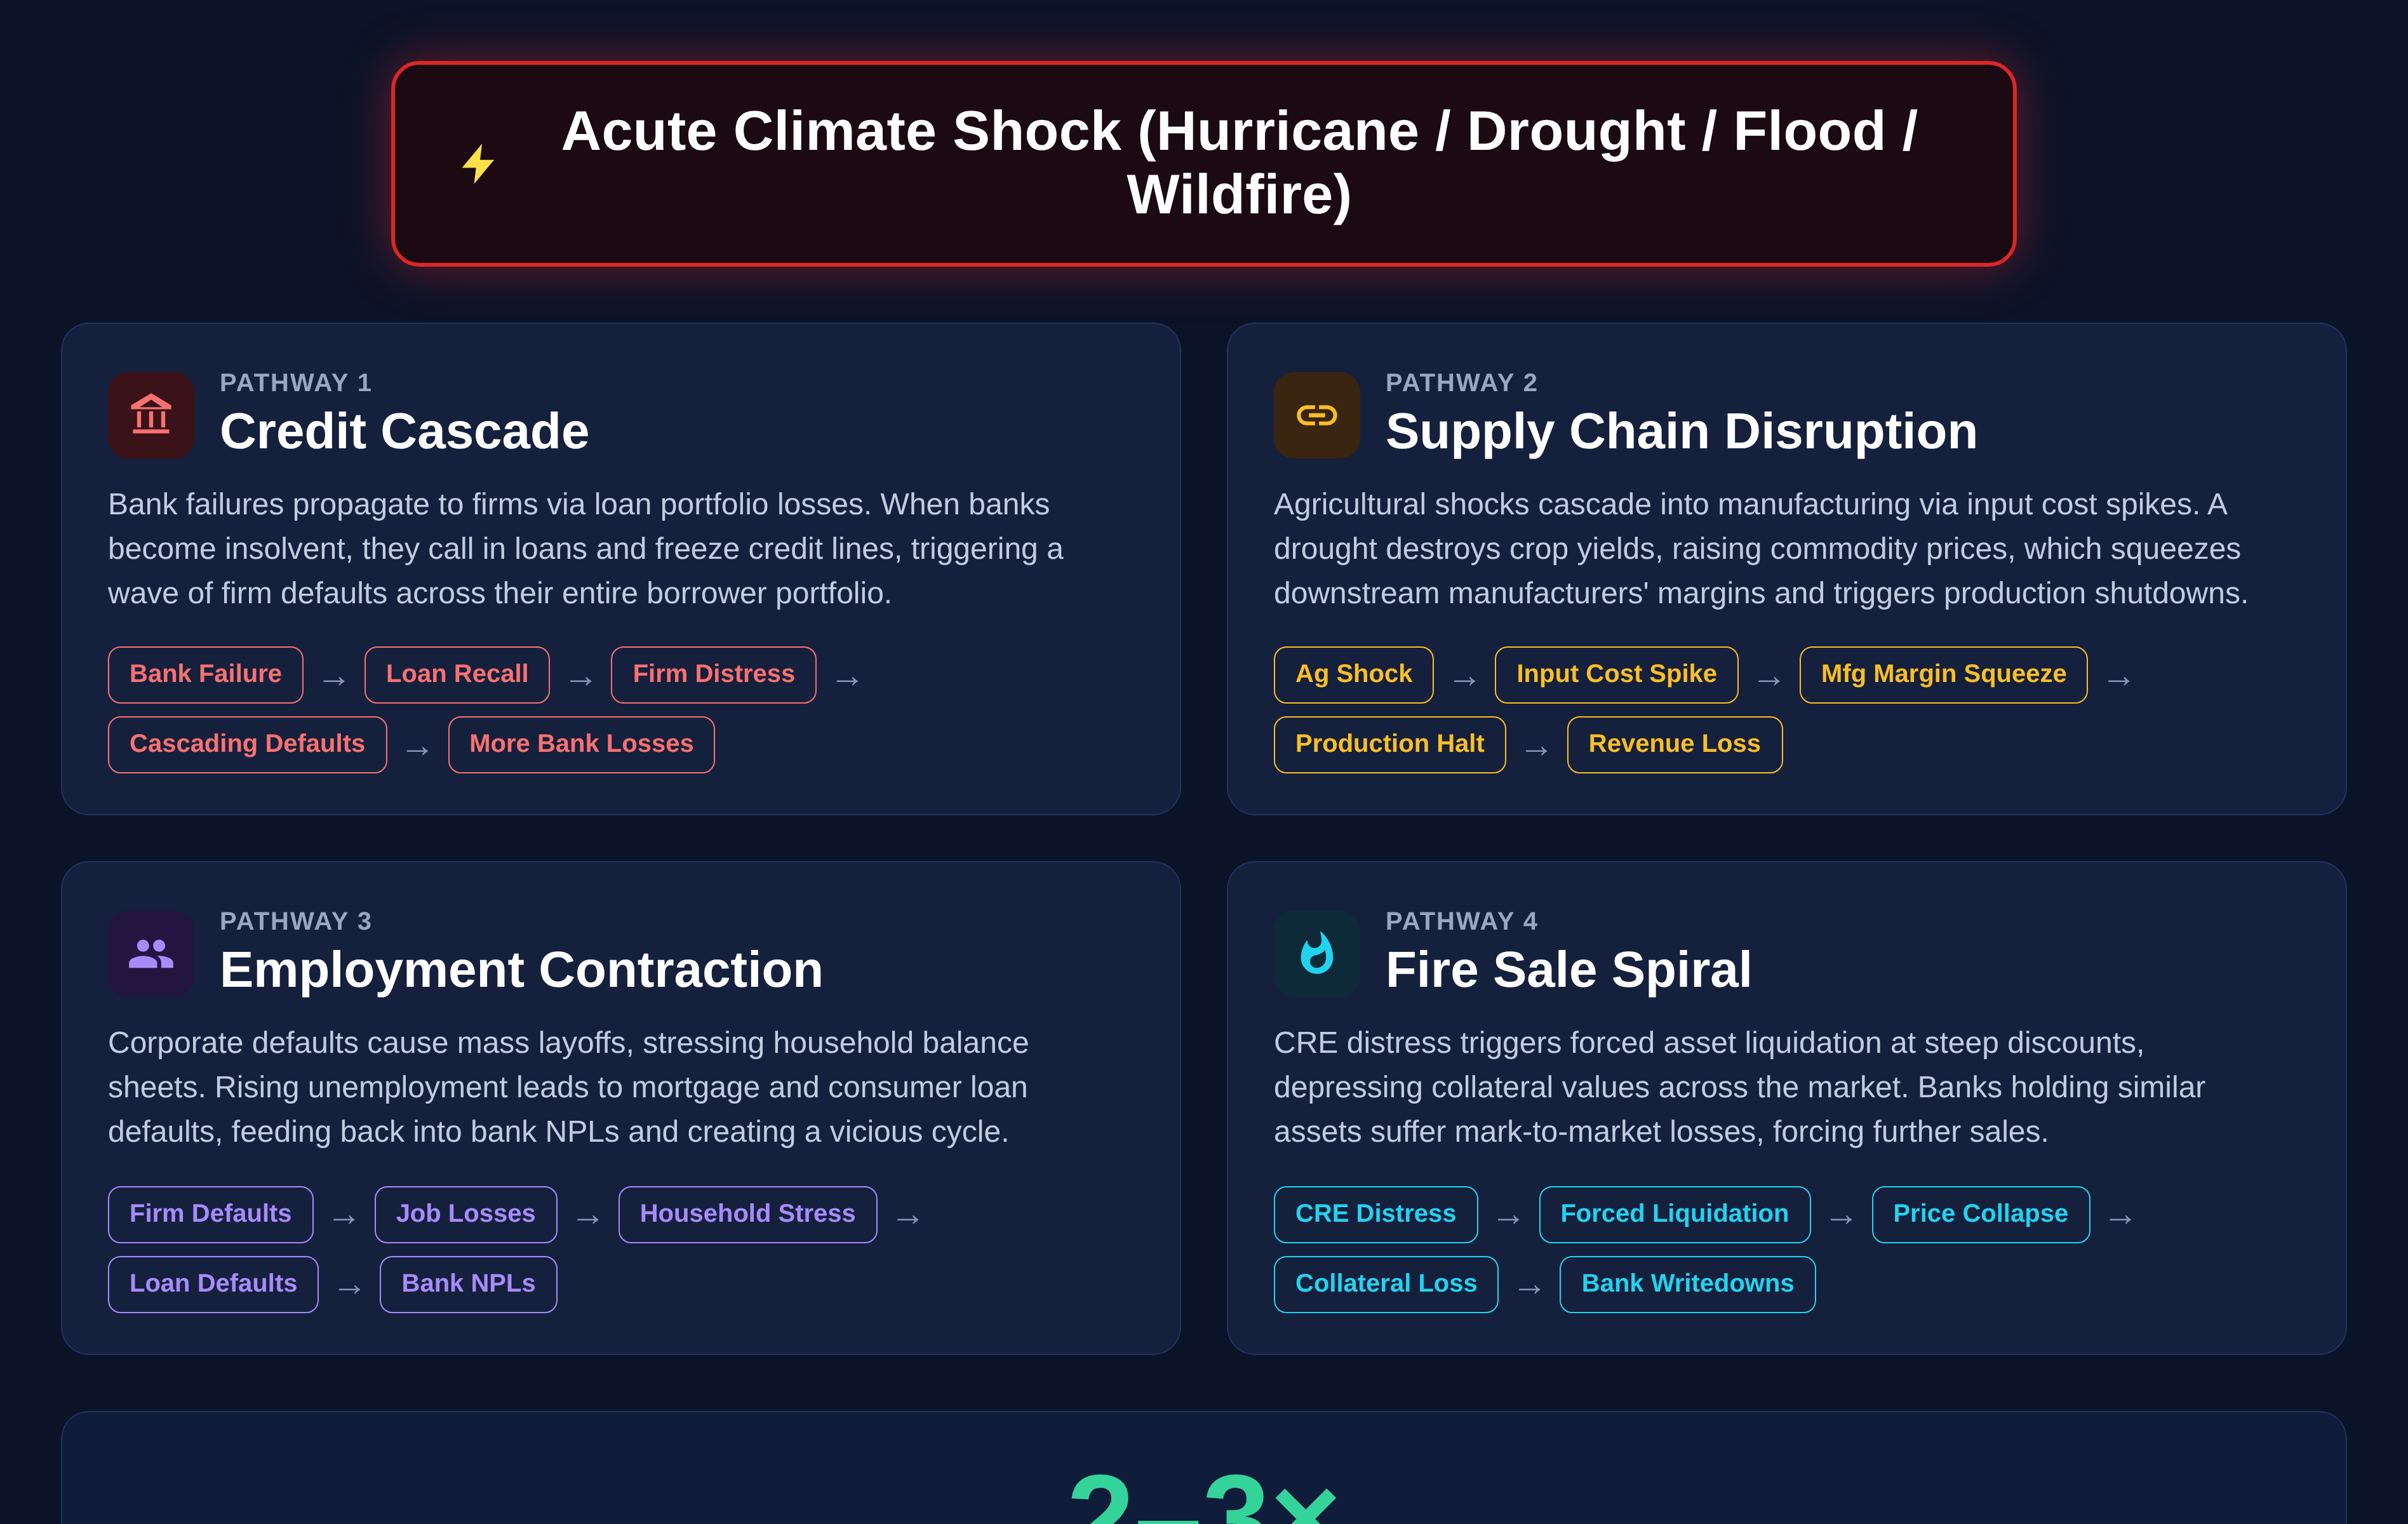The image size is (2408, 1524).
Task: Click the chain link icon for Supply Chain
Action: (x=1316, y=414)
